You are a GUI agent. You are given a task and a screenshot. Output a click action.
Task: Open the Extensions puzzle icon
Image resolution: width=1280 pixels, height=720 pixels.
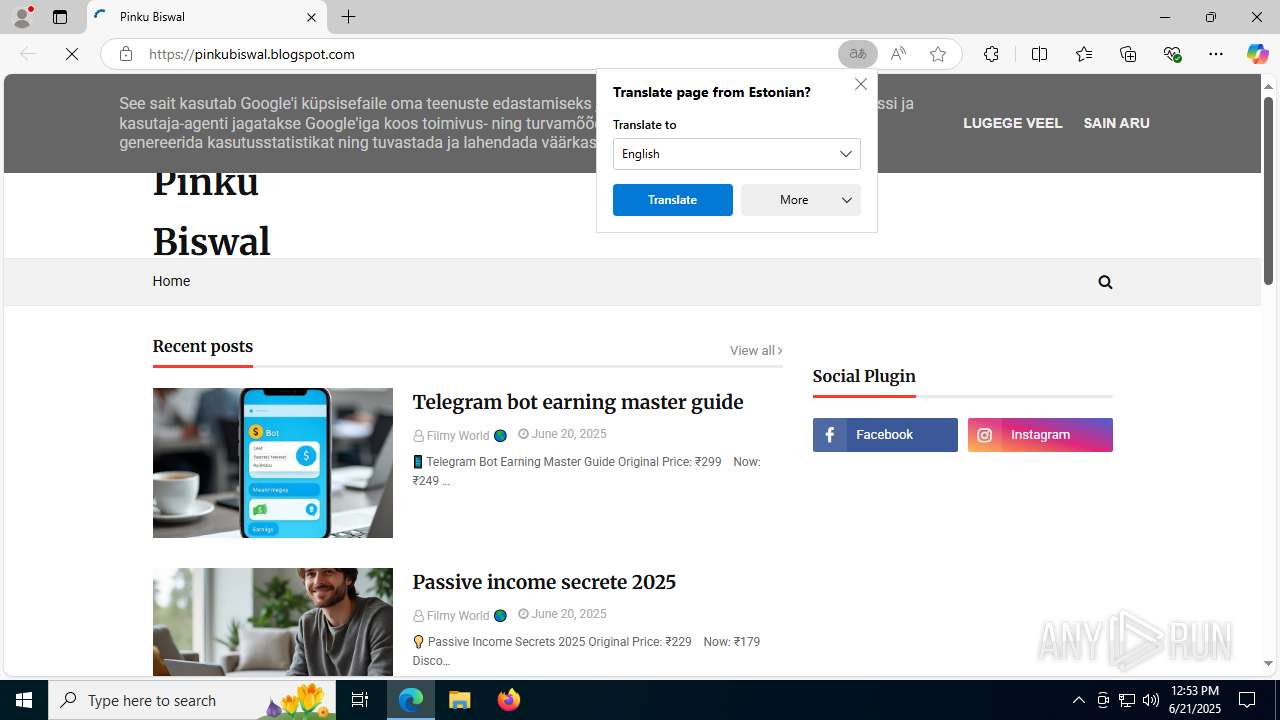click(x=991, y=54)
